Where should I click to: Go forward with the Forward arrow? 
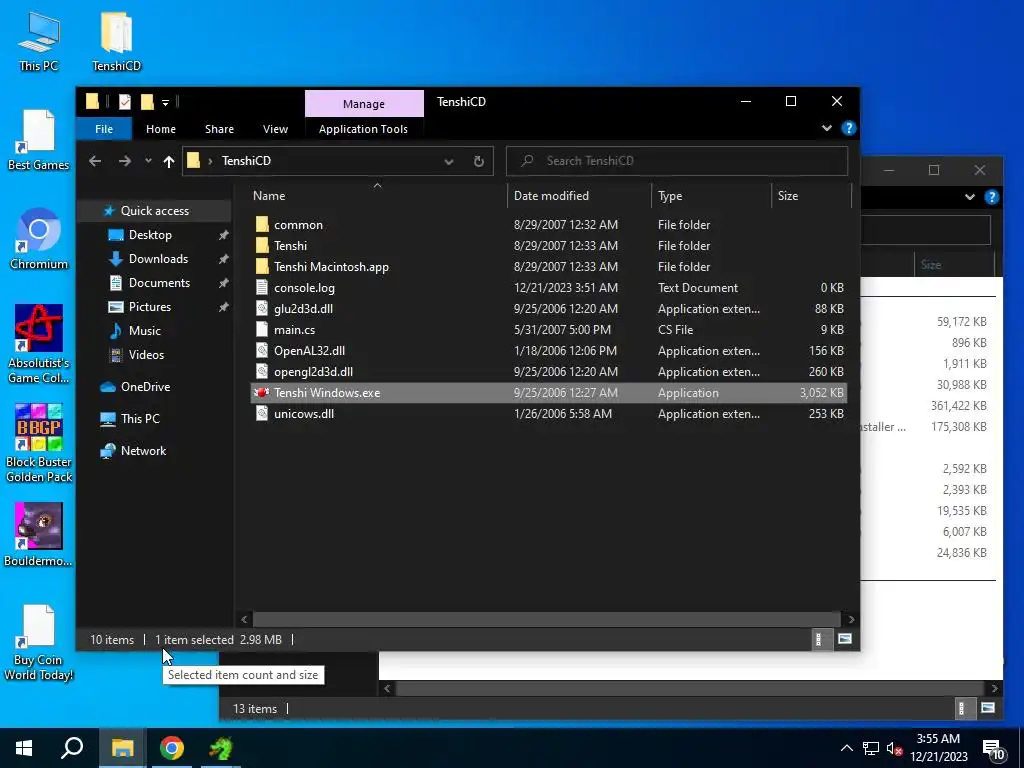[124, 161]
